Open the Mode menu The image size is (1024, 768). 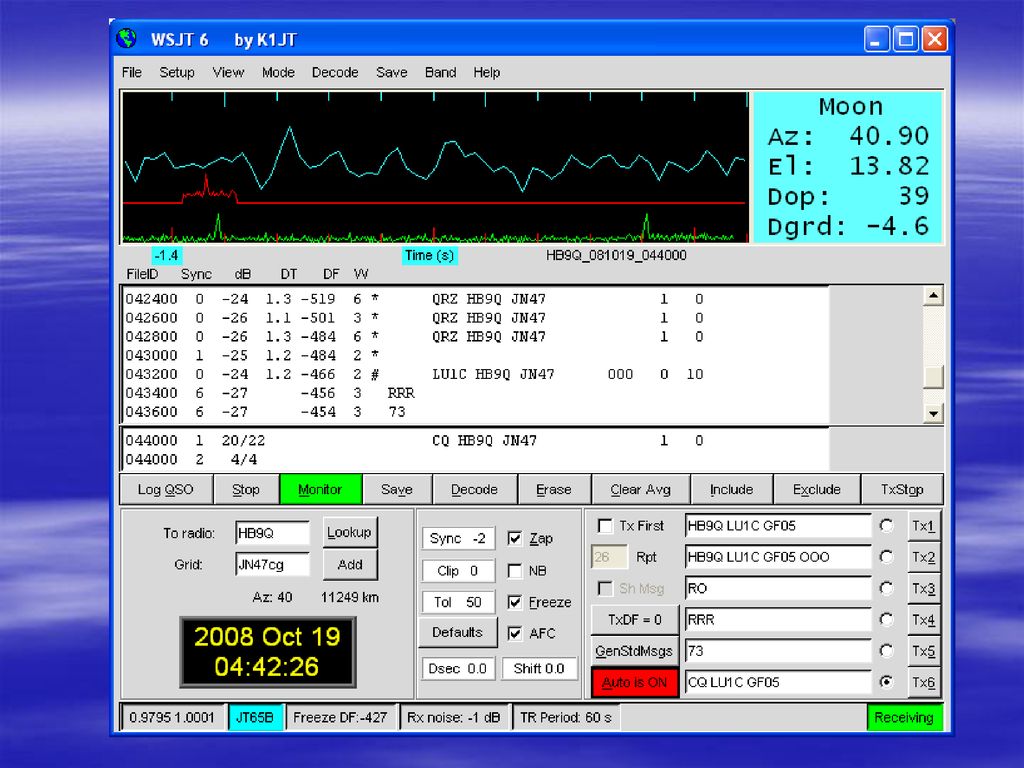click(x=278, y=72)
